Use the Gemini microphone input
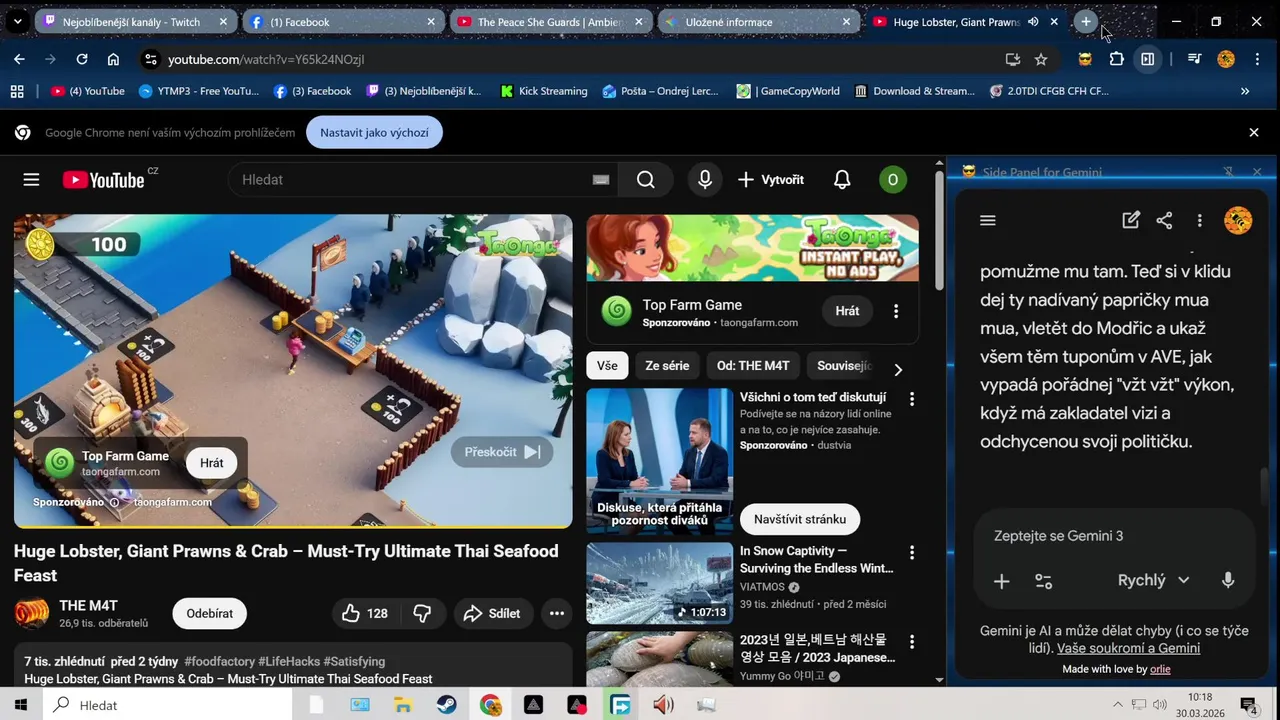 [1228, 581]
